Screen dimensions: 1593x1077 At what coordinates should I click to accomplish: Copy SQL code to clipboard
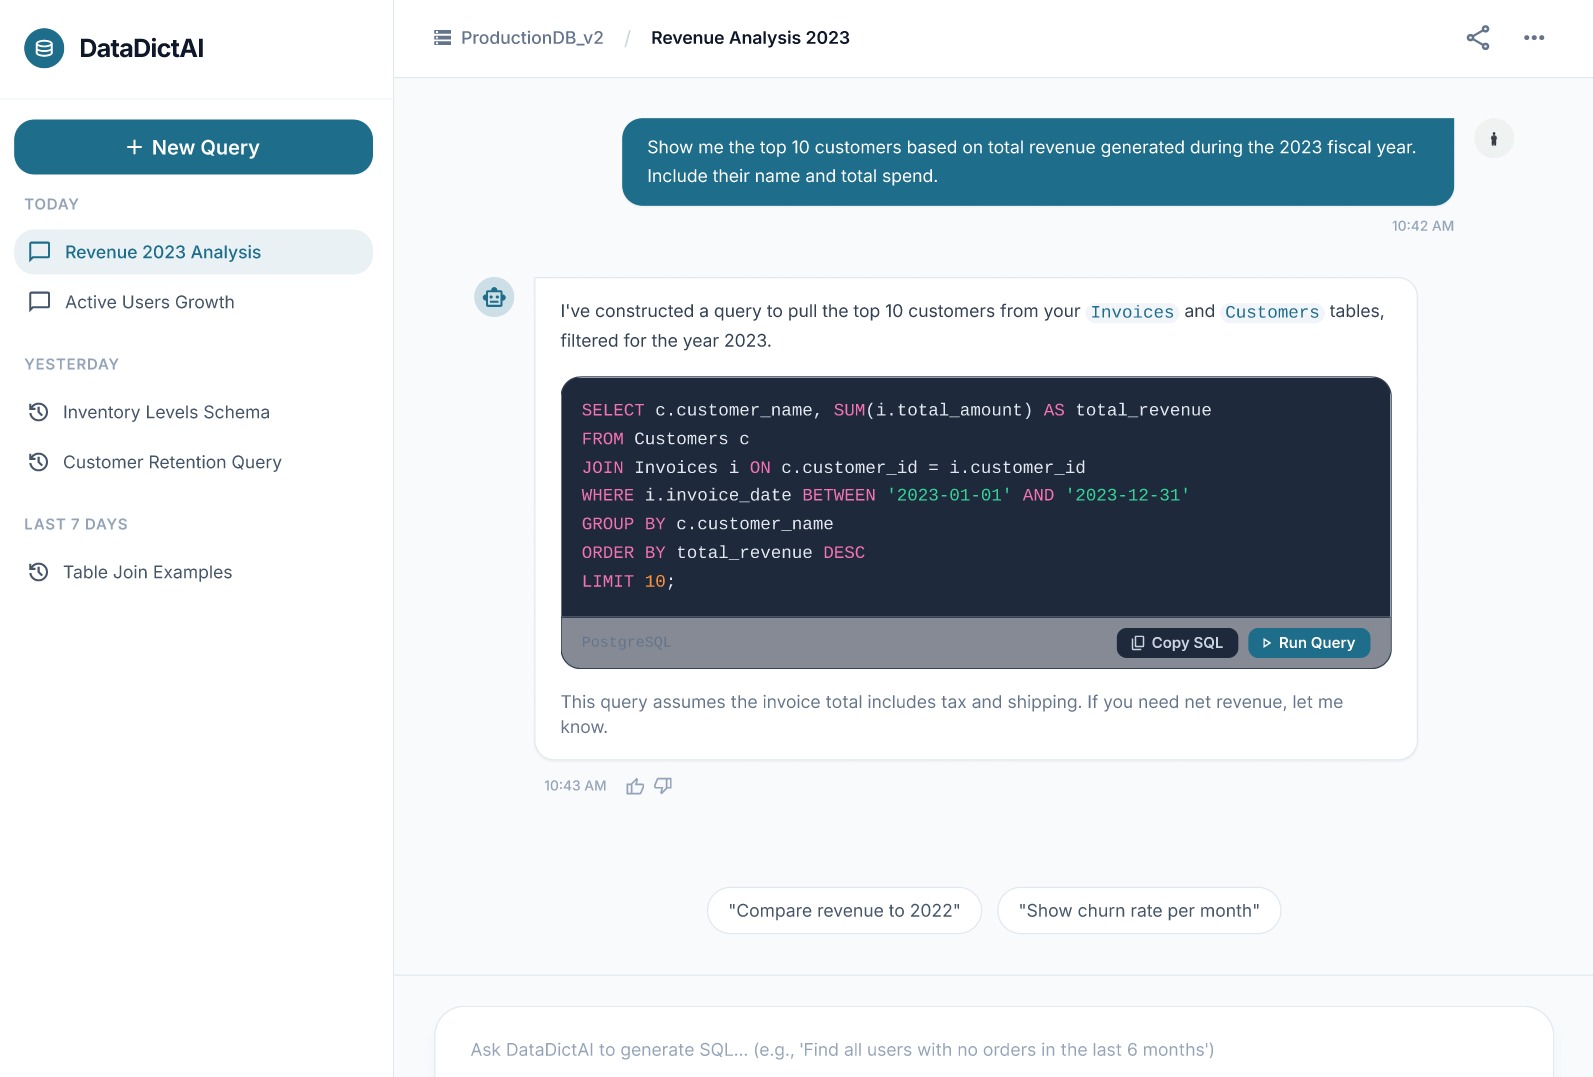pos(1176,643)
